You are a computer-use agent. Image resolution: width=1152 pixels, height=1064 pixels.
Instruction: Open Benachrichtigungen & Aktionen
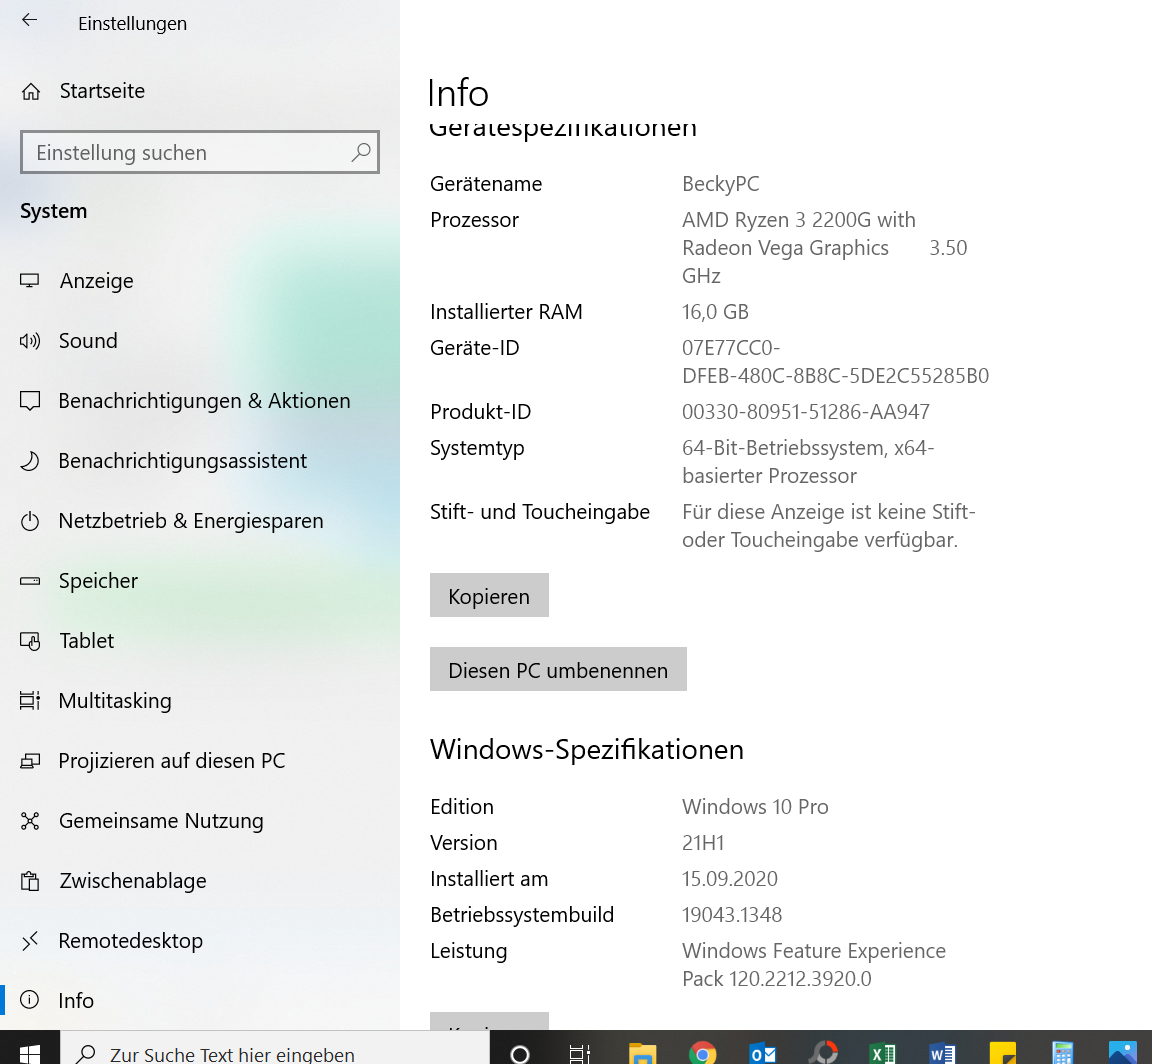(200, 401)
